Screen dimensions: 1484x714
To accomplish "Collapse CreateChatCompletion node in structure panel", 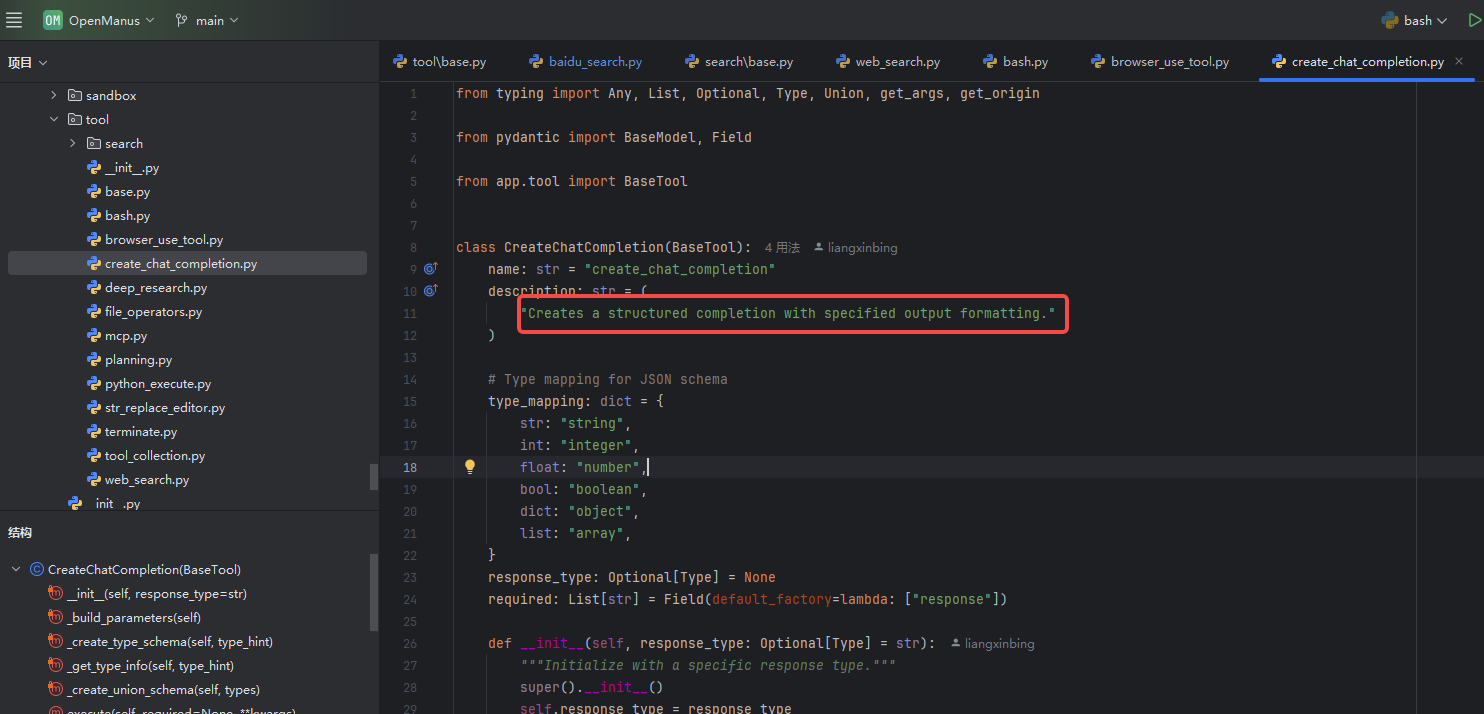I will pos(16,570).
